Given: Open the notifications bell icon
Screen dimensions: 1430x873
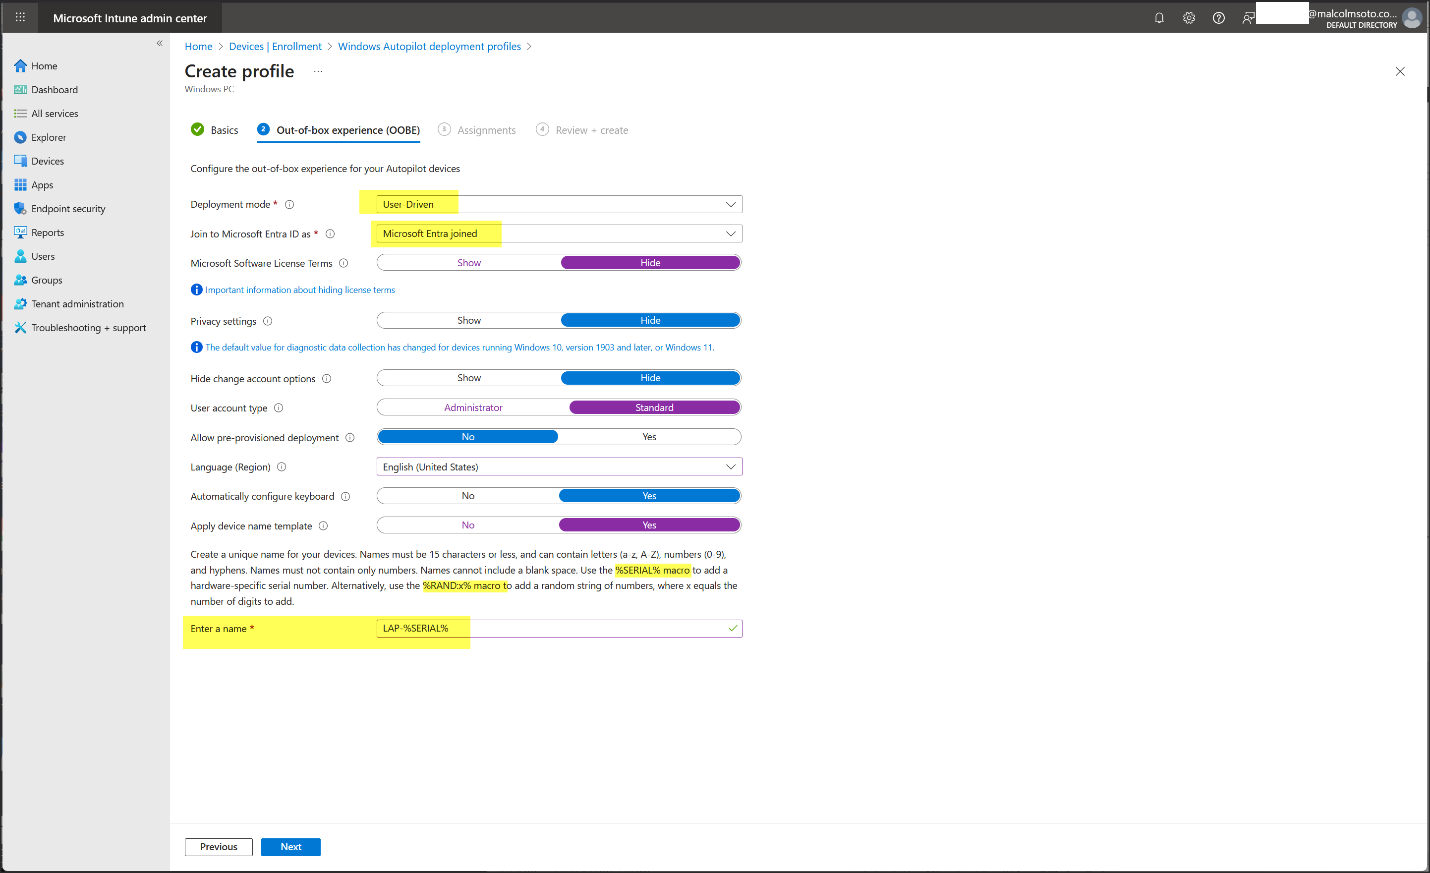Looking at the screenshot, I should [x=1159, y=18].
